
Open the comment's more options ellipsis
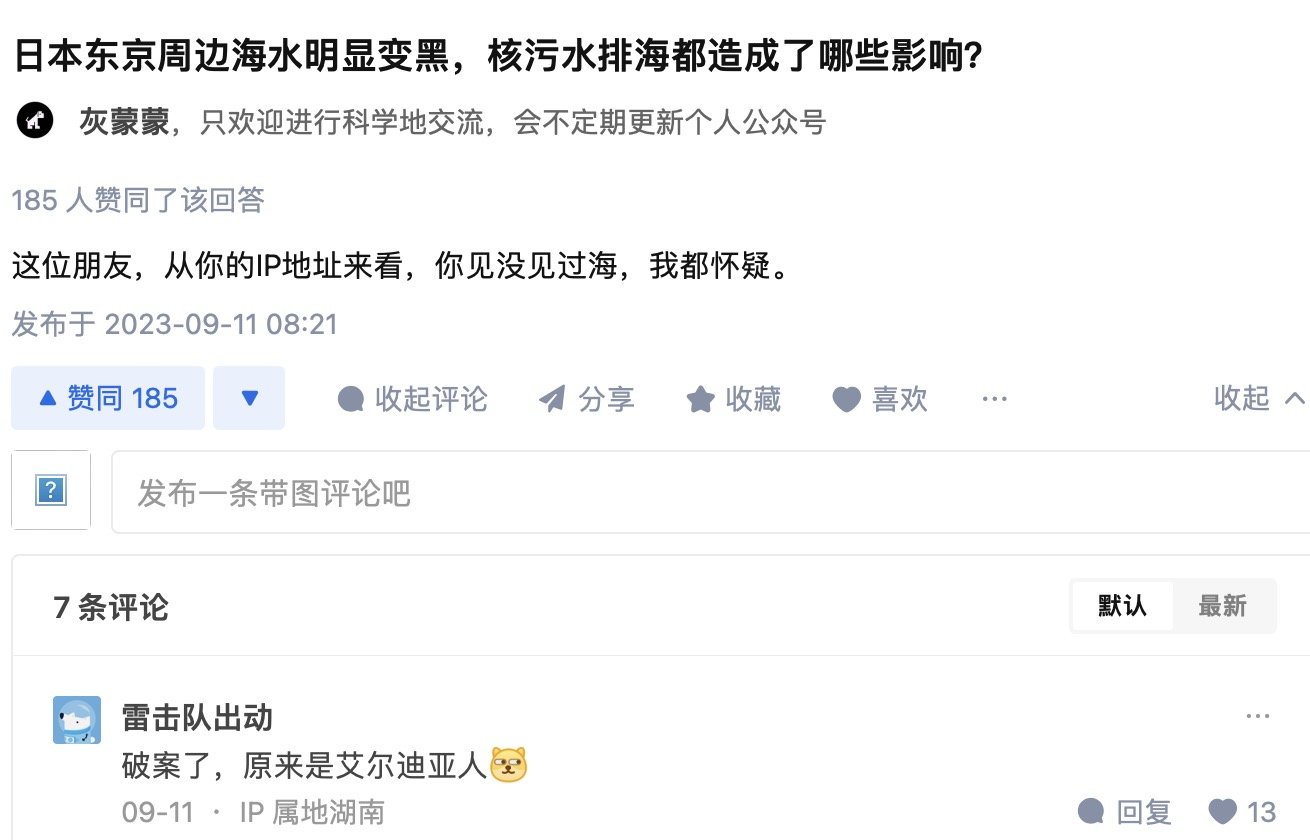pyautogui.click(x=1258, y=717)
